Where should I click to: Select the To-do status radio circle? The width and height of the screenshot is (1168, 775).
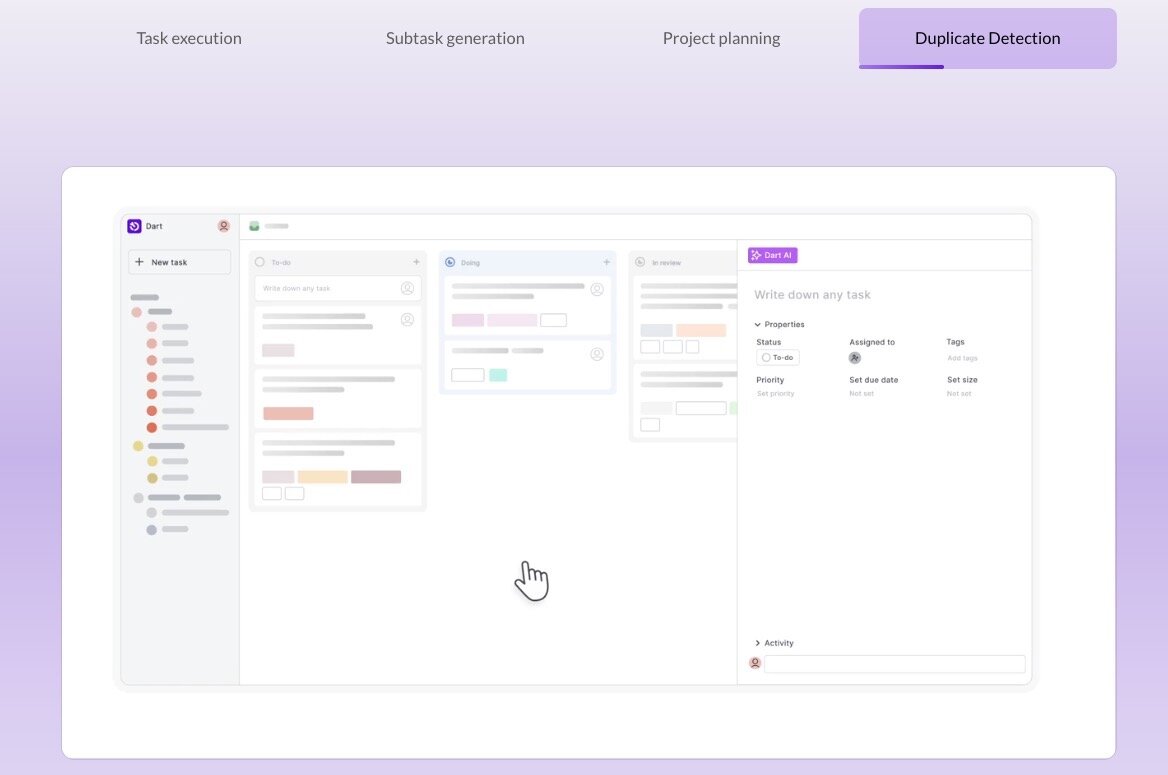768,357
